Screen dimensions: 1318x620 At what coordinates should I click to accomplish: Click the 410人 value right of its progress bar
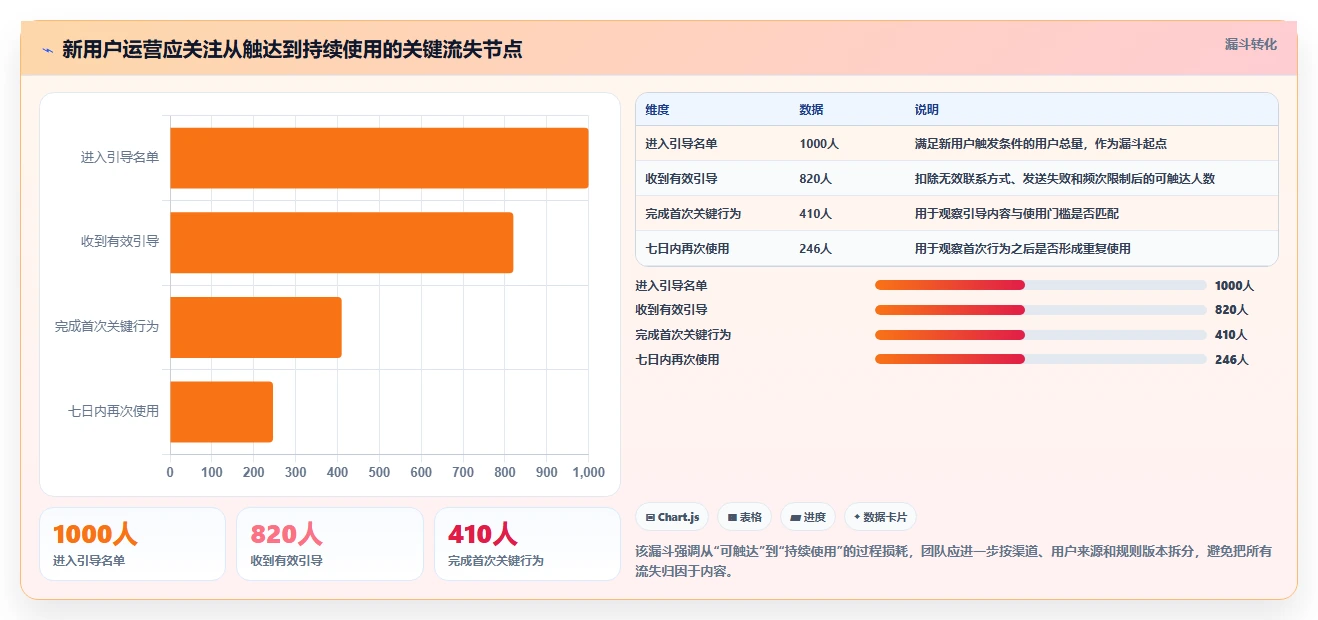pyautogui.click(x=1231, y=335)
